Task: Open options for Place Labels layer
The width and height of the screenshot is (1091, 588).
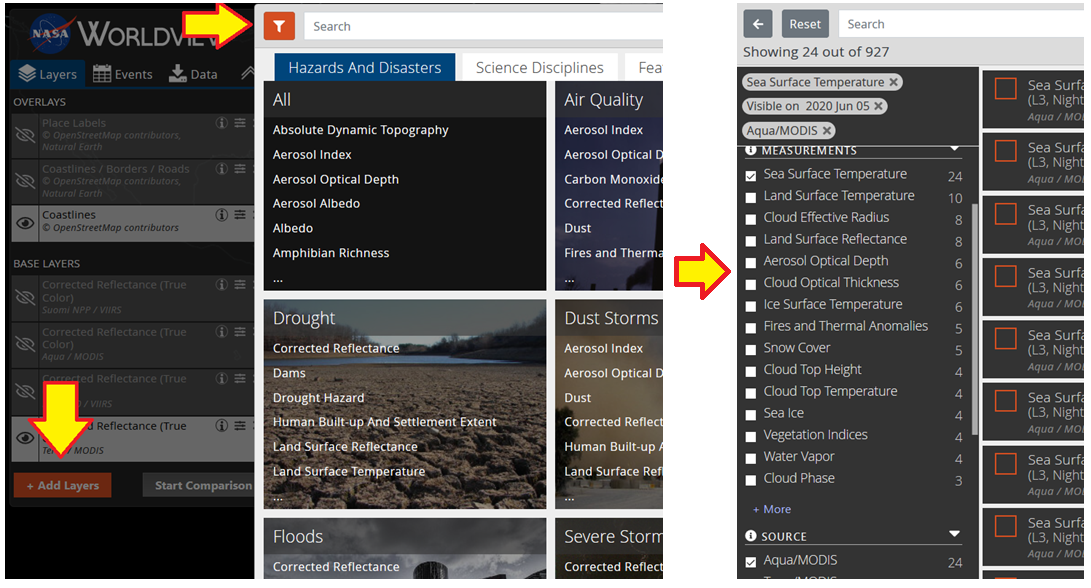Action: [240, 123]
